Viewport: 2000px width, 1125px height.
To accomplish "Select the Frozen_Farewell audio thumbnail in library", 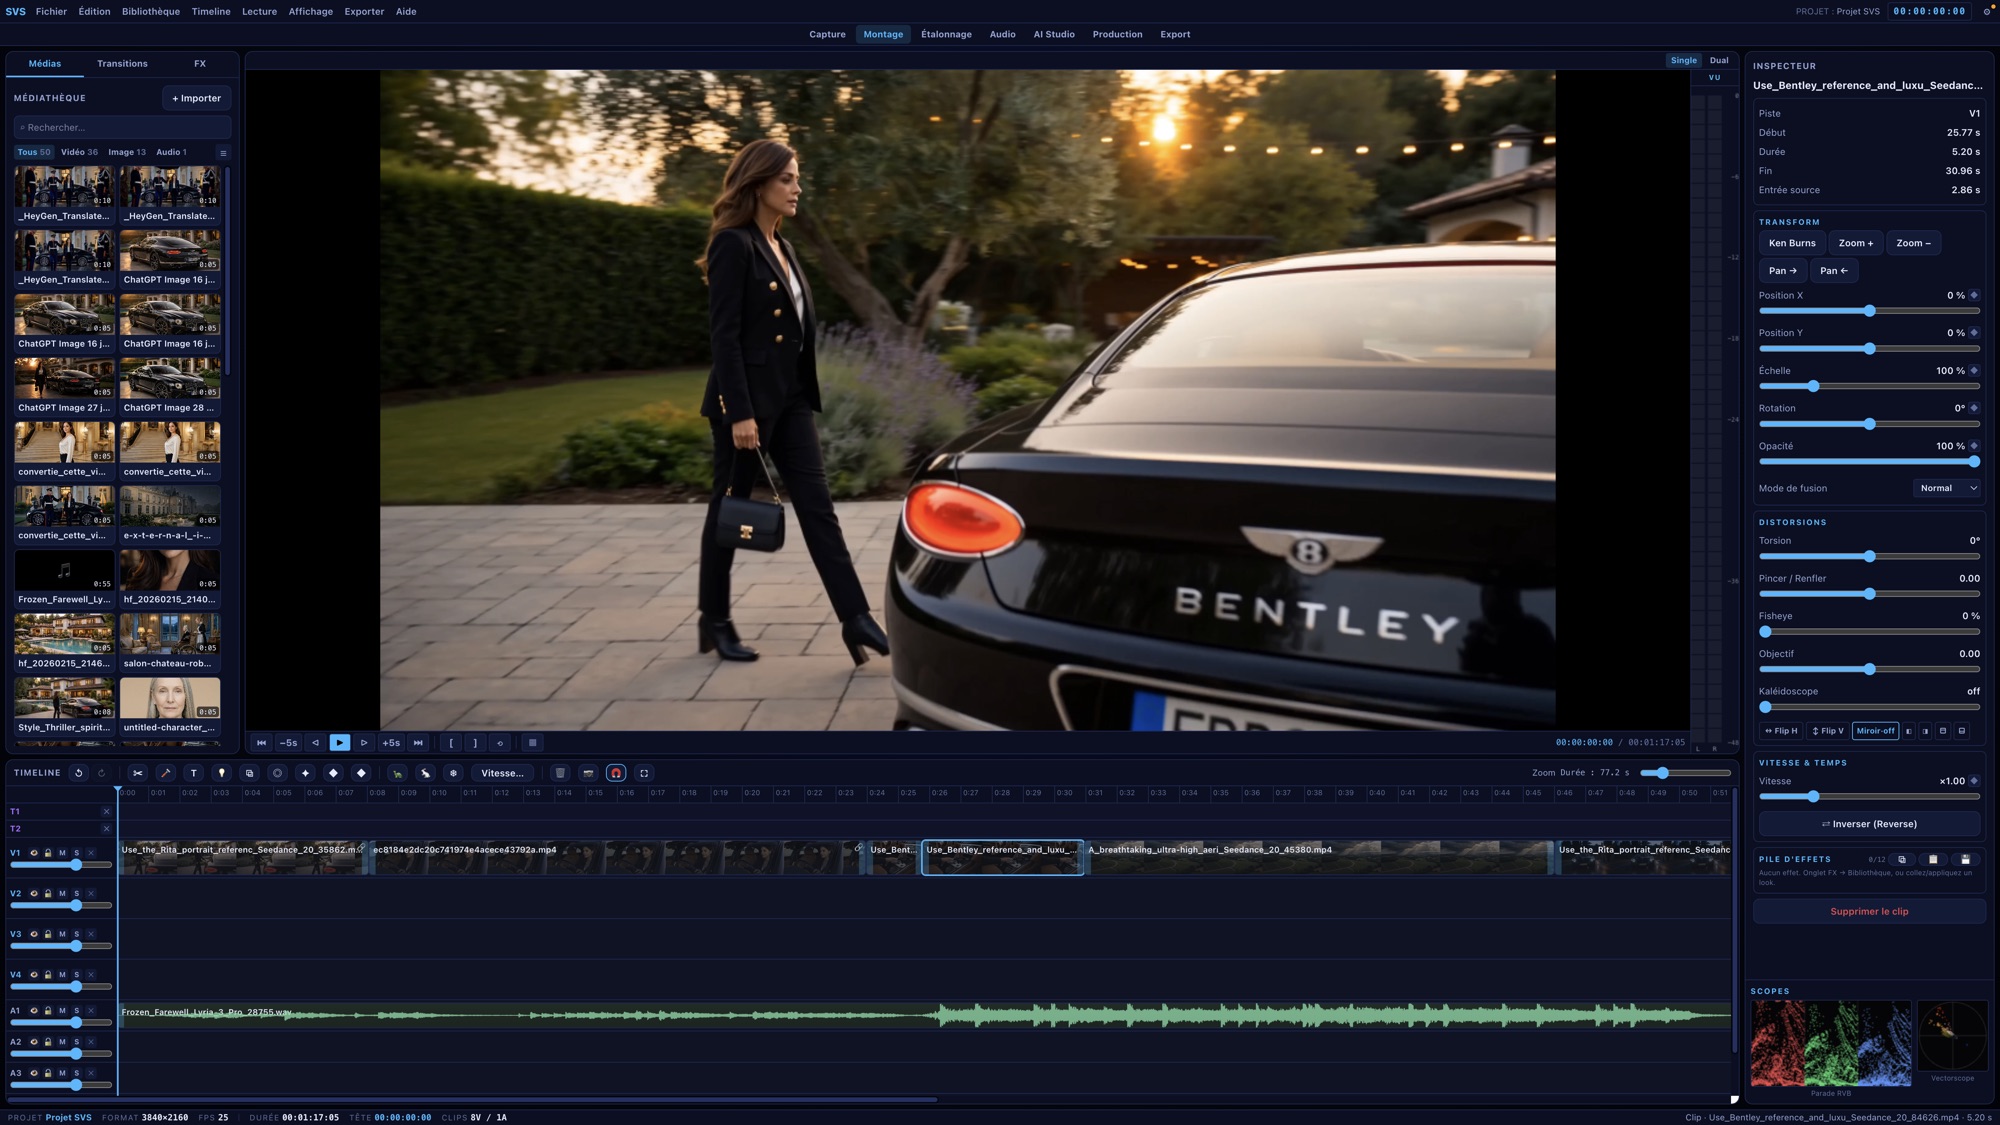I will coord(64,571).
